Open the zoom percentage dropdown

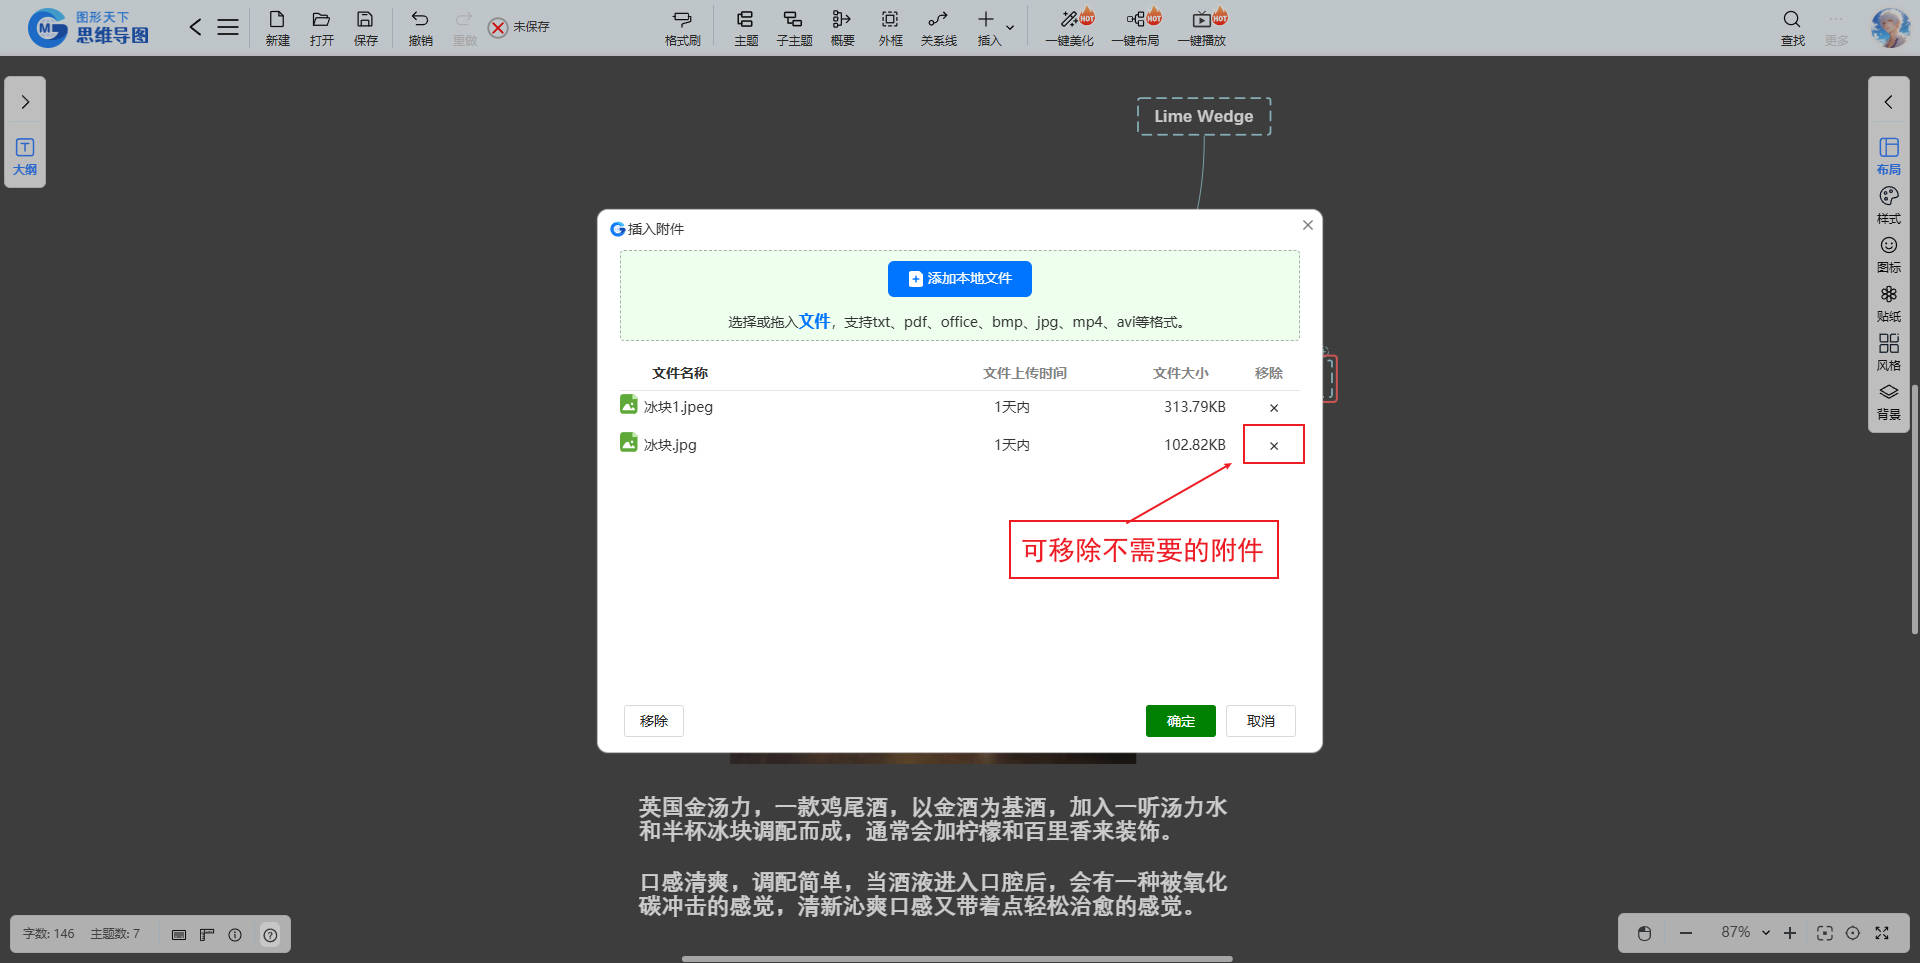[x=1765, y=933]
